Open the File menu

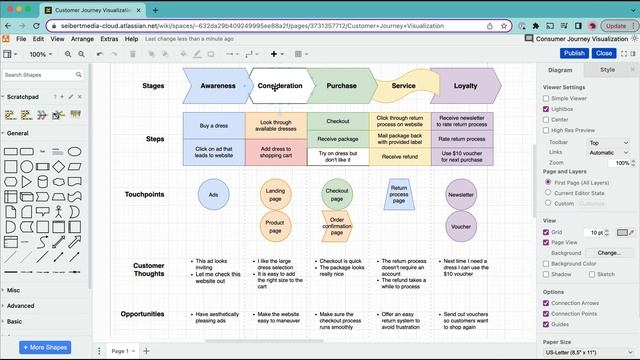pyautogui.click(x=21, y=39)
